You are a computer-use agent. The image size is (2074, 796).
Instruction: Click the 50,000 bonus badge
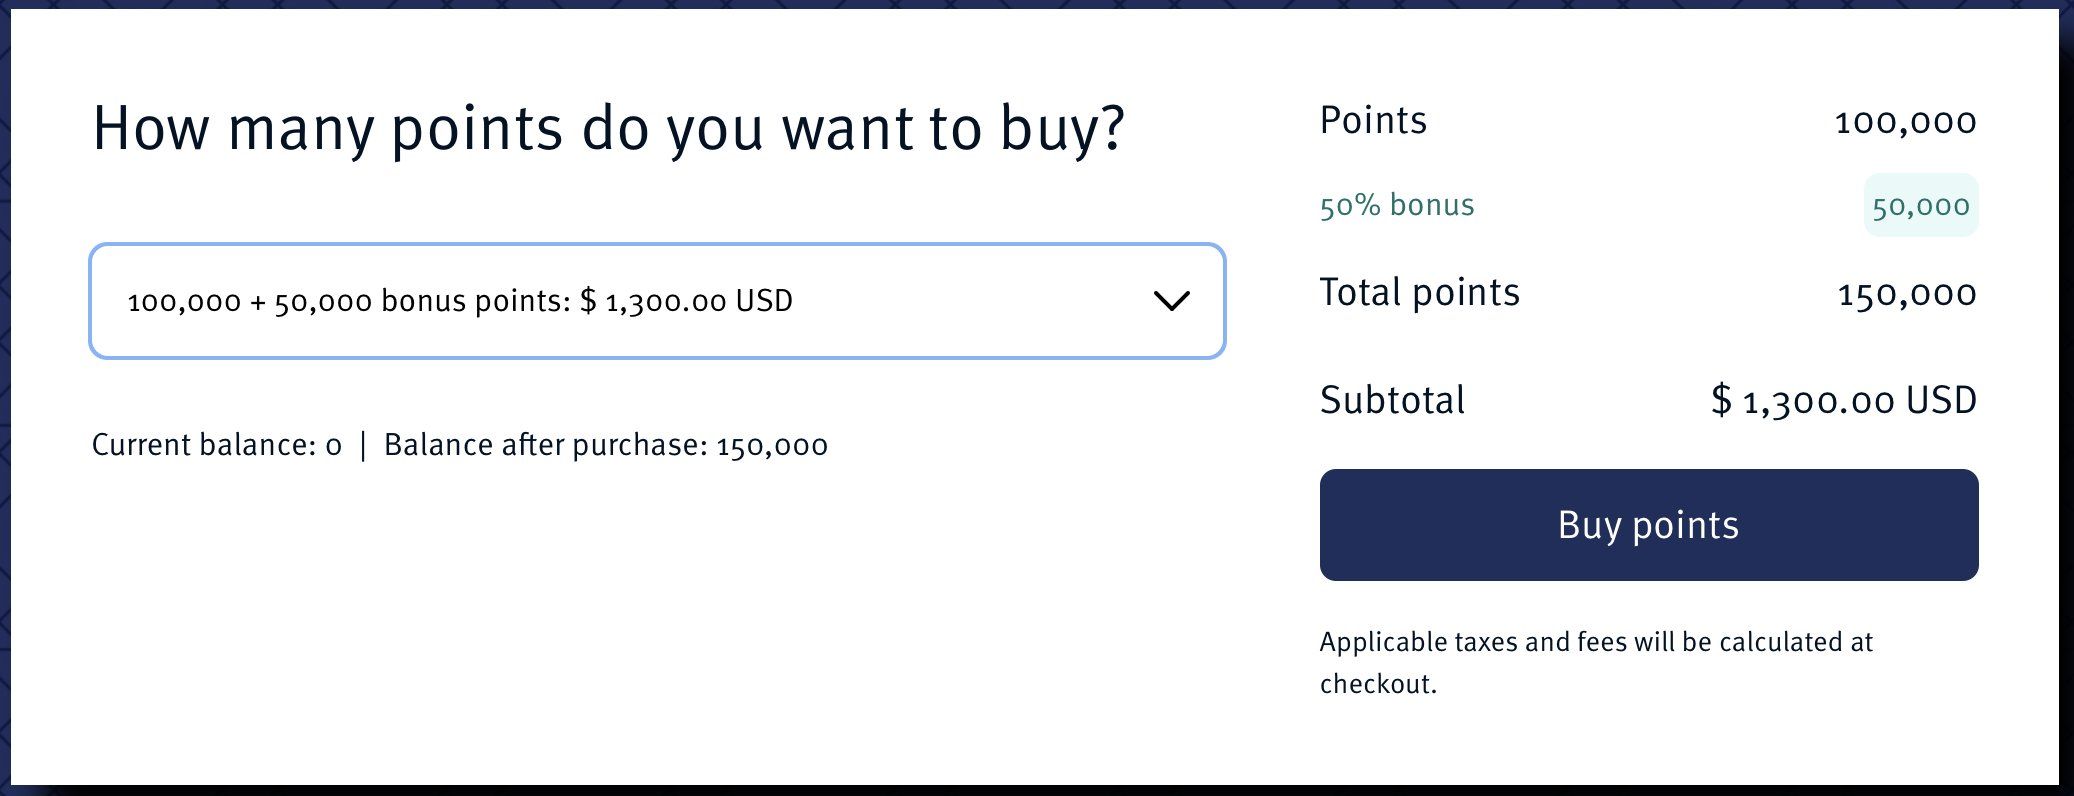(1920, 206)
